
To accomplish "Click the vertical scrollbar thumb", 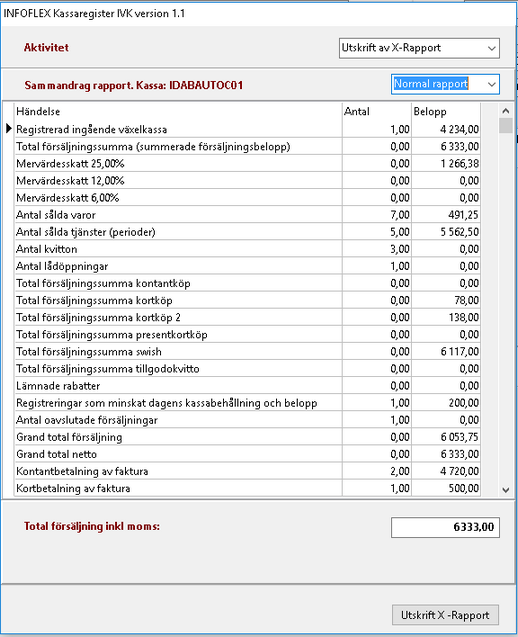I will point(505,126).
